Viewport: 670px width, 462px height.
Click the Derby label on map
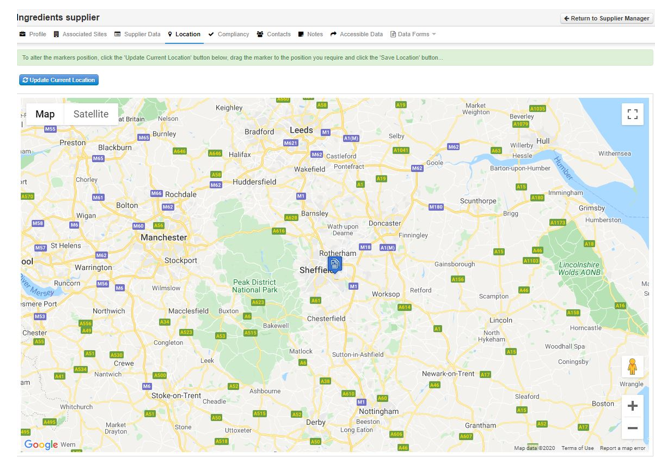[316, 422]
